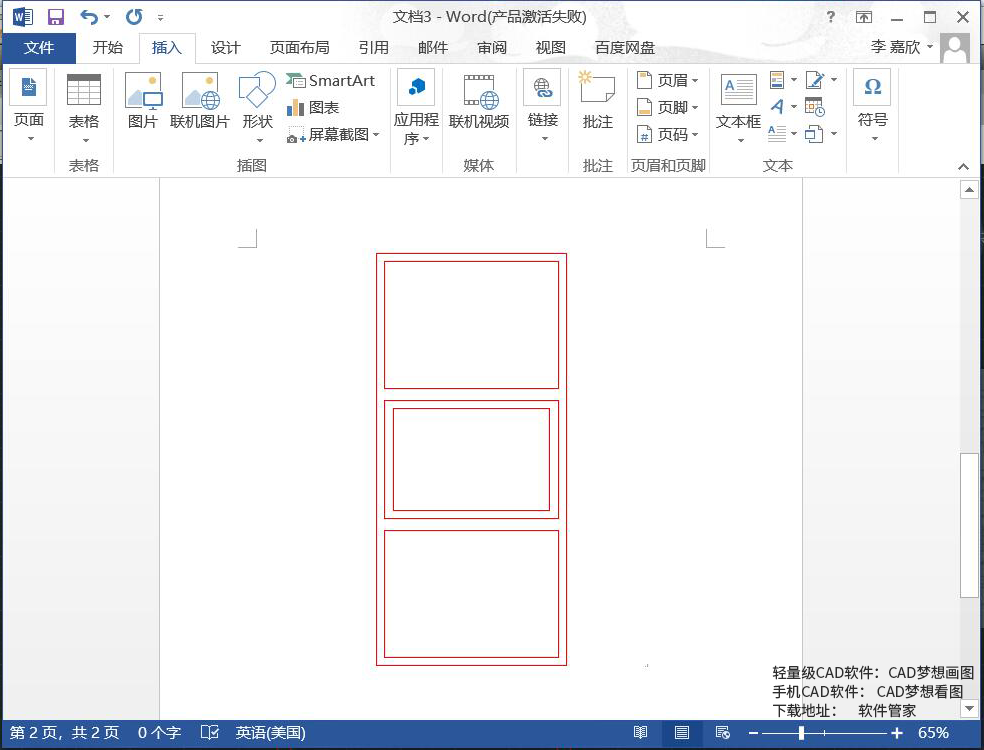Insert a chart with 图表
Image resolution: width=984 pixels, height=750 pixels.
313,107
